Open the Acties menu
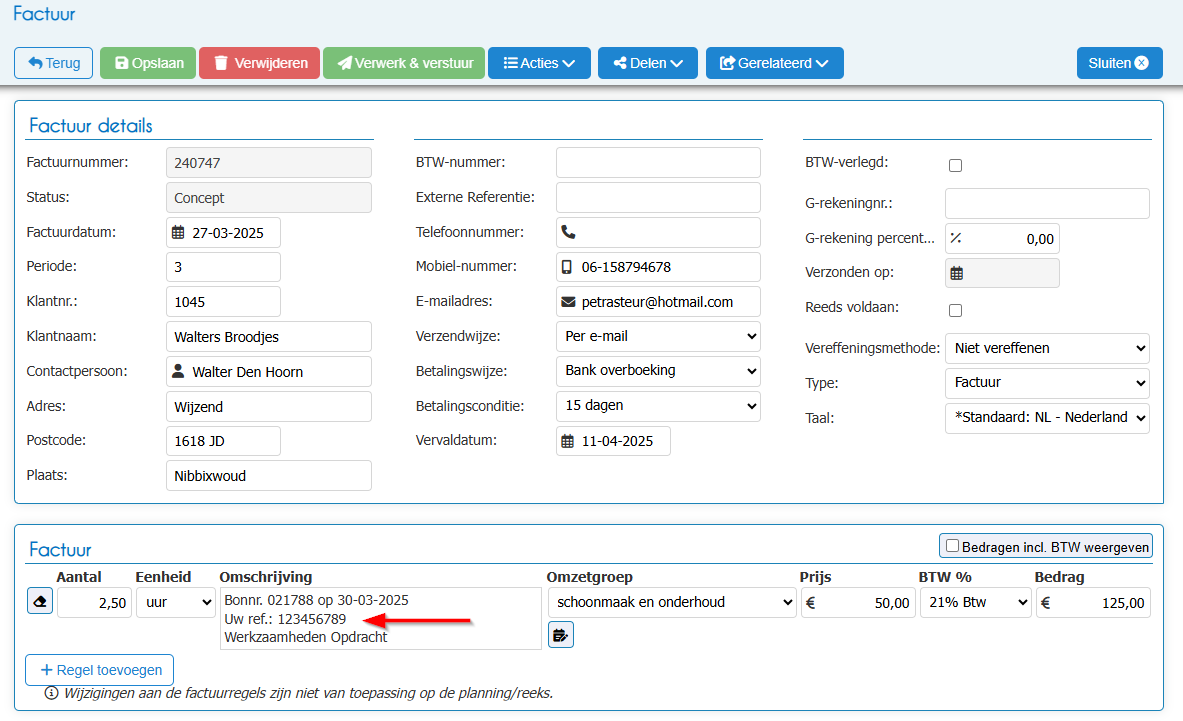Image resolution: width=1183 pixels, height=721 pixels. point(539,63)
